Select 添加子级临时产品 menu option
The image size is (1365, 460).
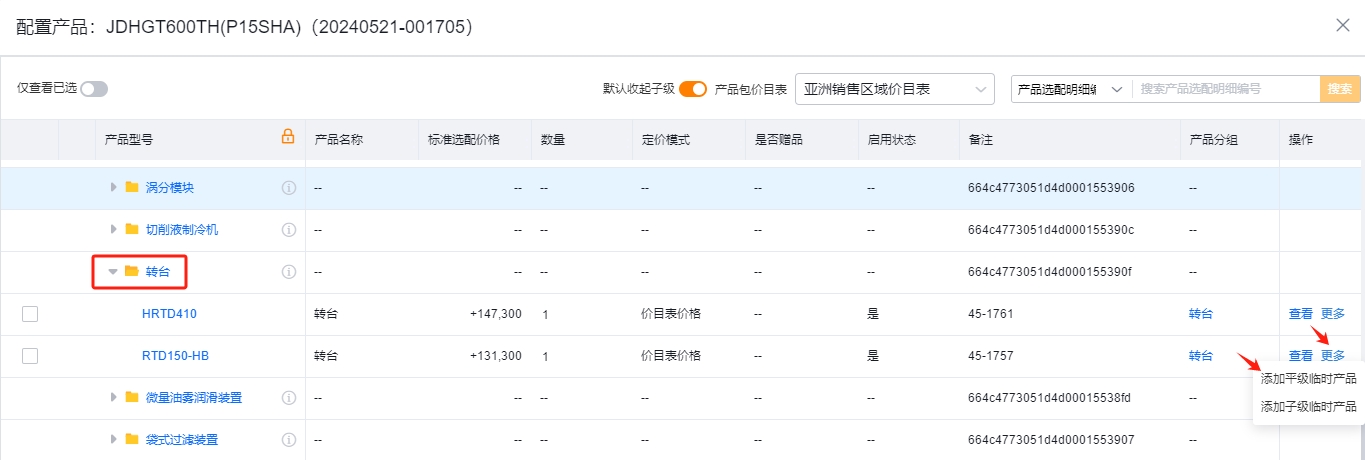(1308, 407)
